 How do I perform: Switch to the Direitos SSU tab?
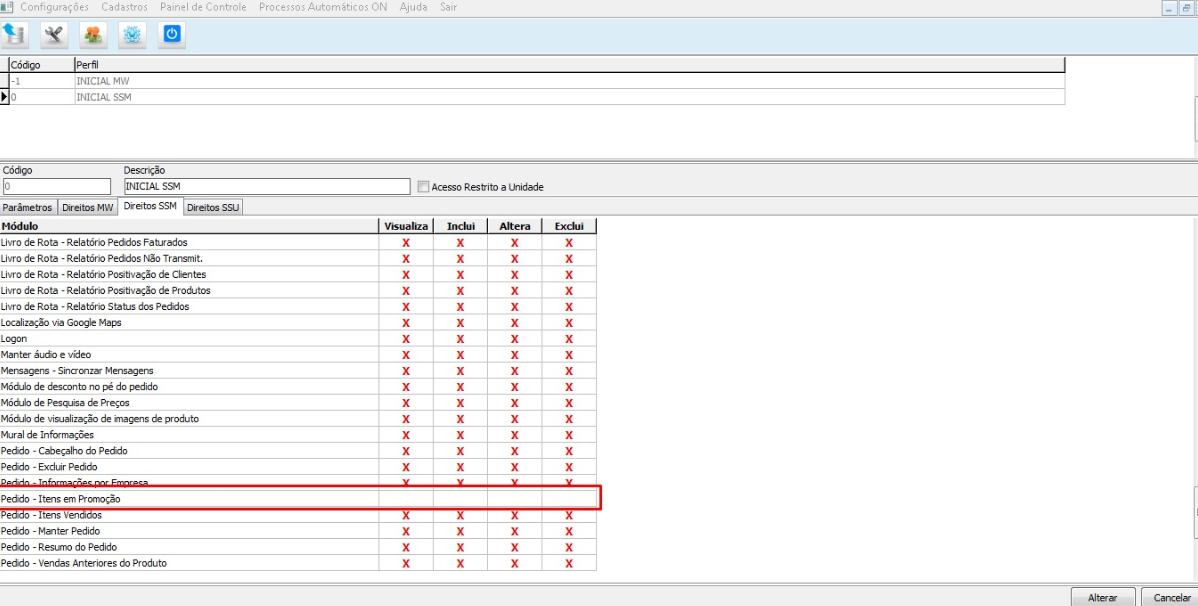pyautogui.click(x=213, y=207)
